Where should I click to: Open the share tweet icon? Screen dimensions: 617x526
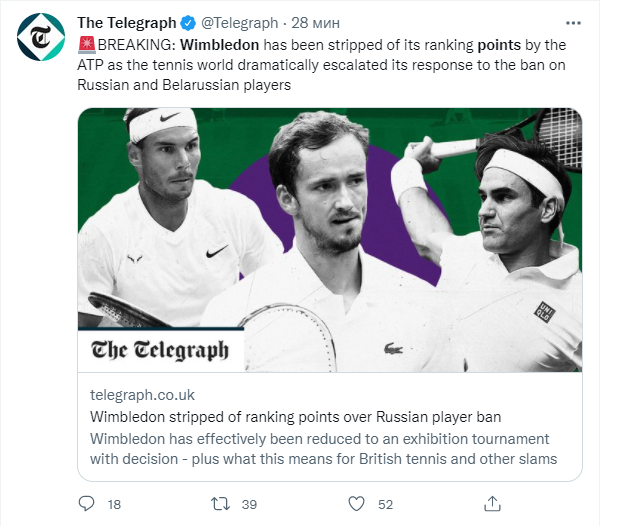pos(491,503)
